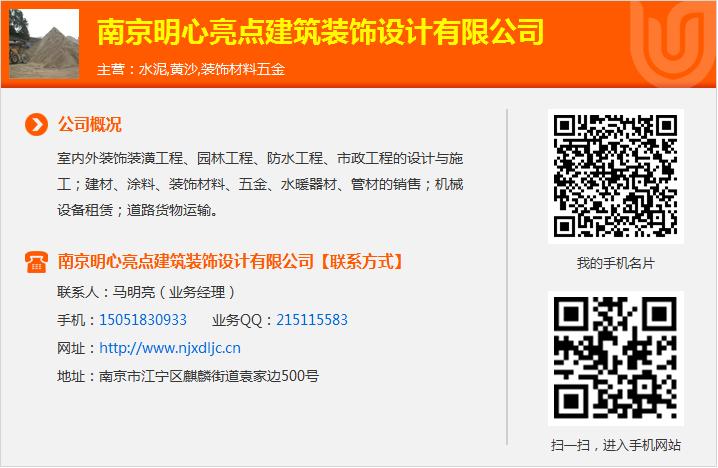Click the 主营 product line in the banner
Image resolution: width=718 pixels, height=468 pixels.
191,69
